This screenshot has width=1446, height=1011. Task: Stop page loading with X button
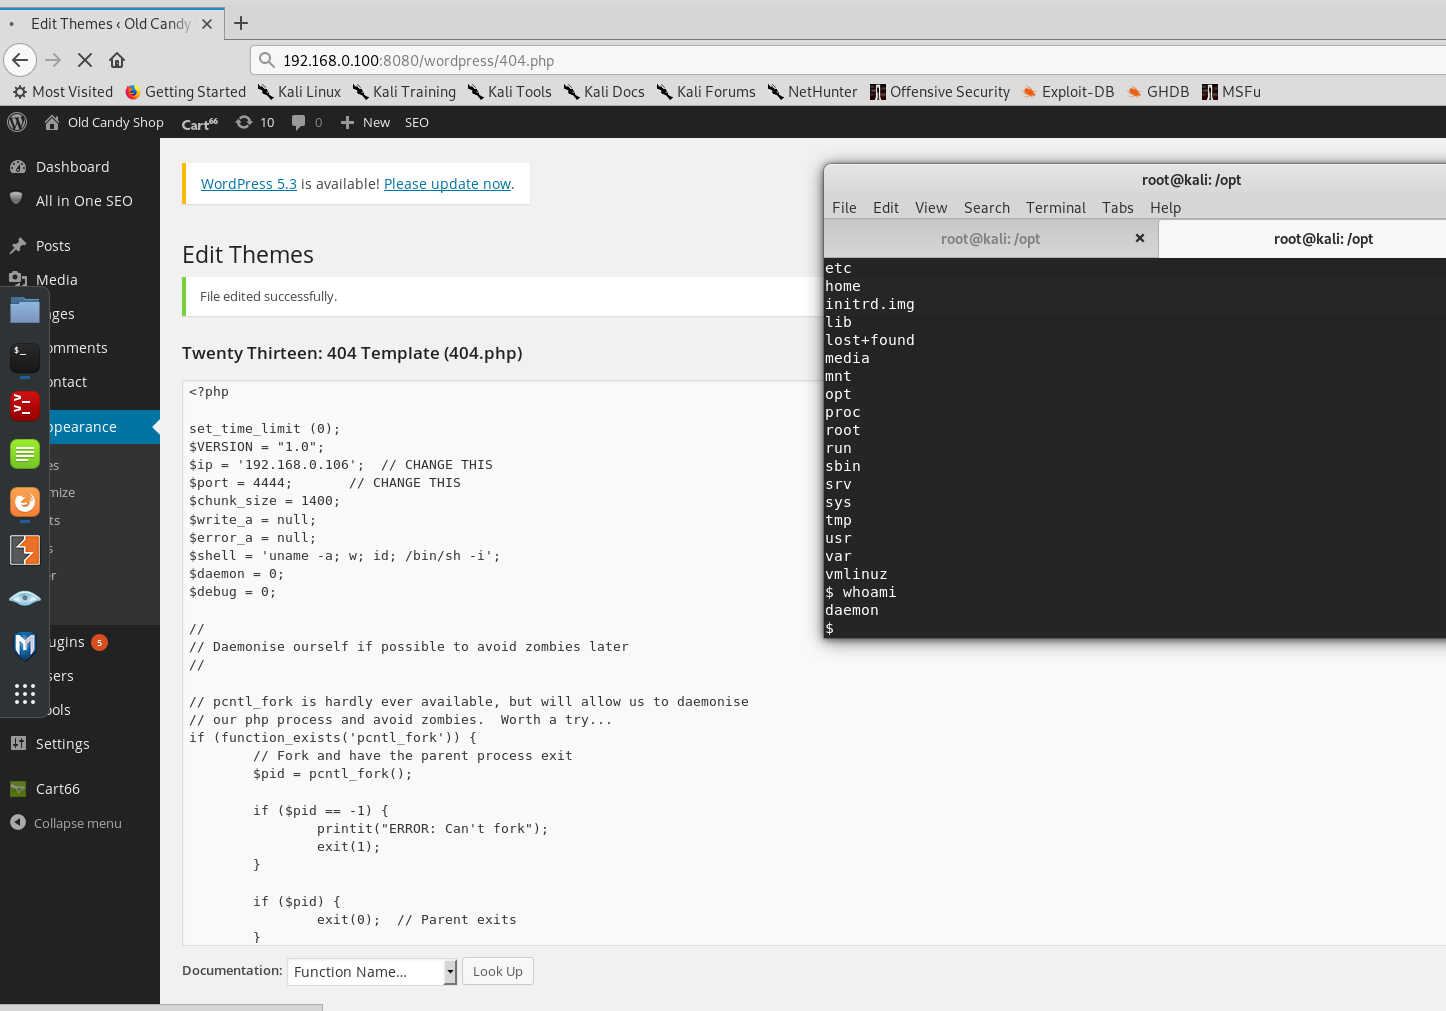pos(85,60)
